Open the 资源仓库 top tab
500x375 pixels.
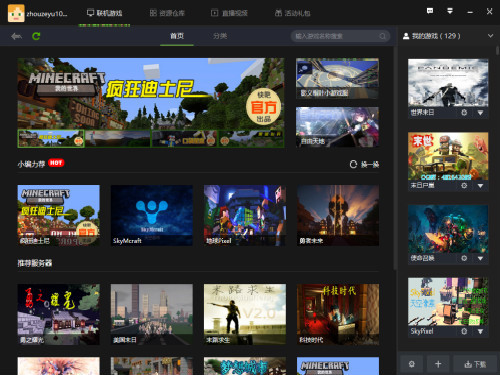point(167,13)
